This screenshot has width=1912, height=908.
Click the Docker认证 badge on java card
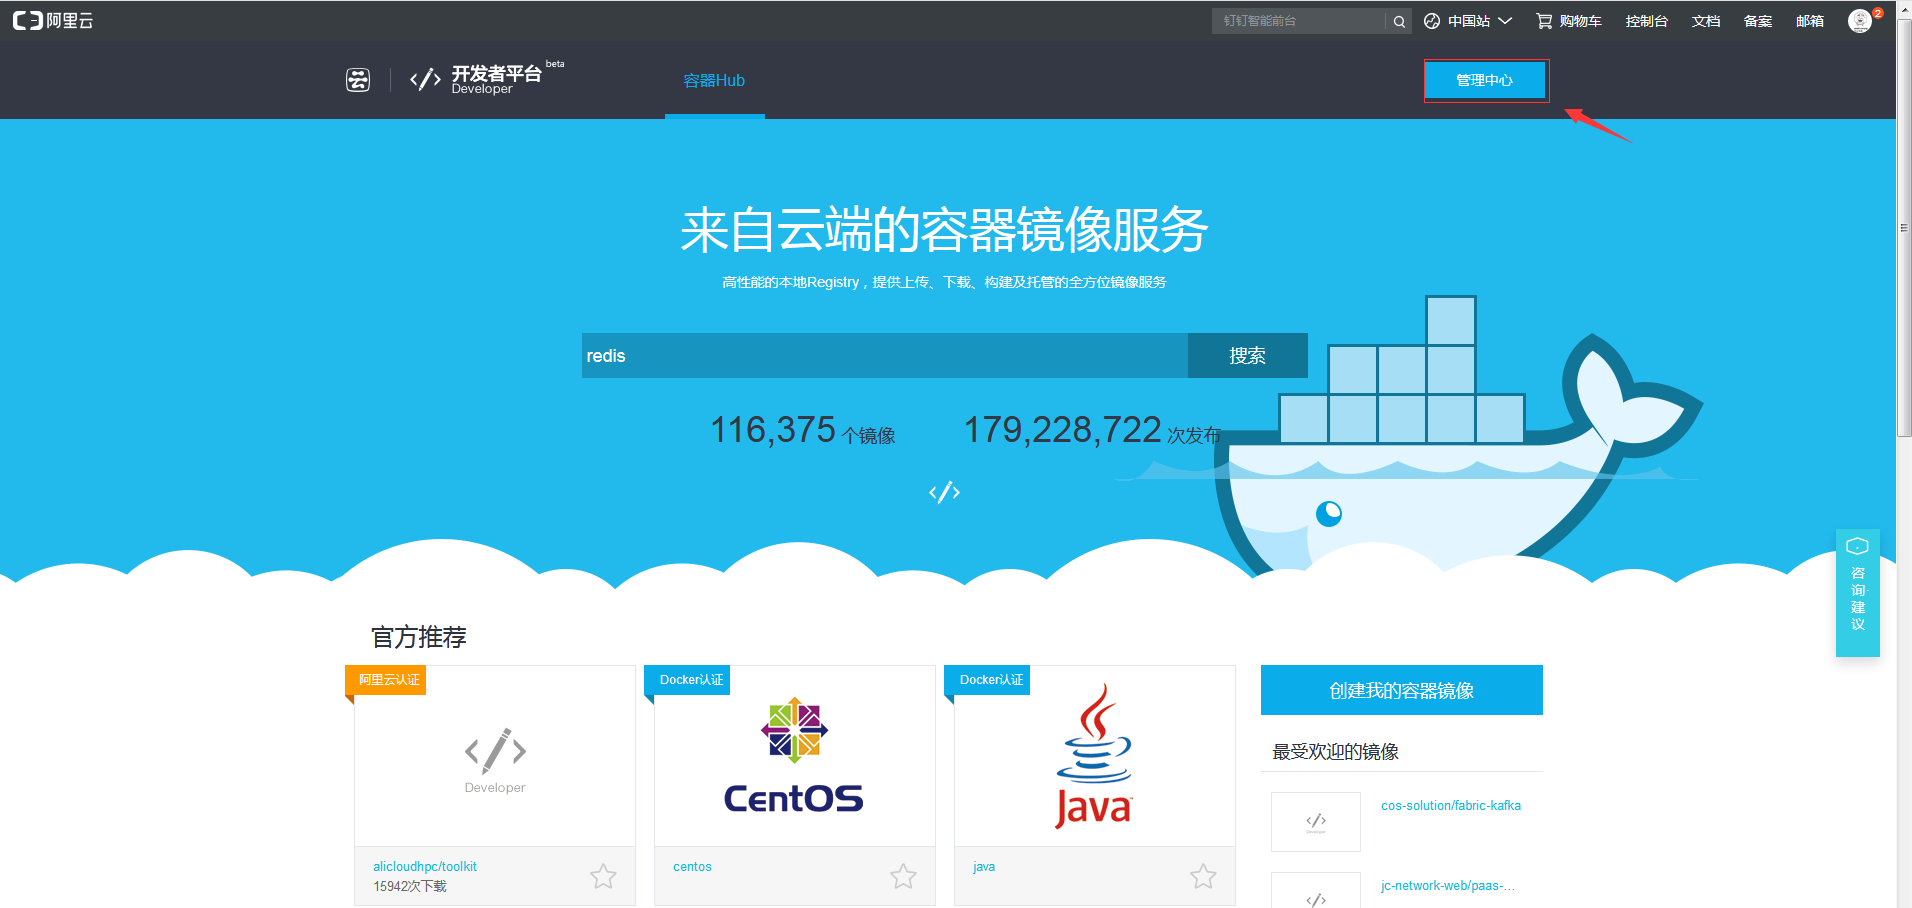coord(988,680)
